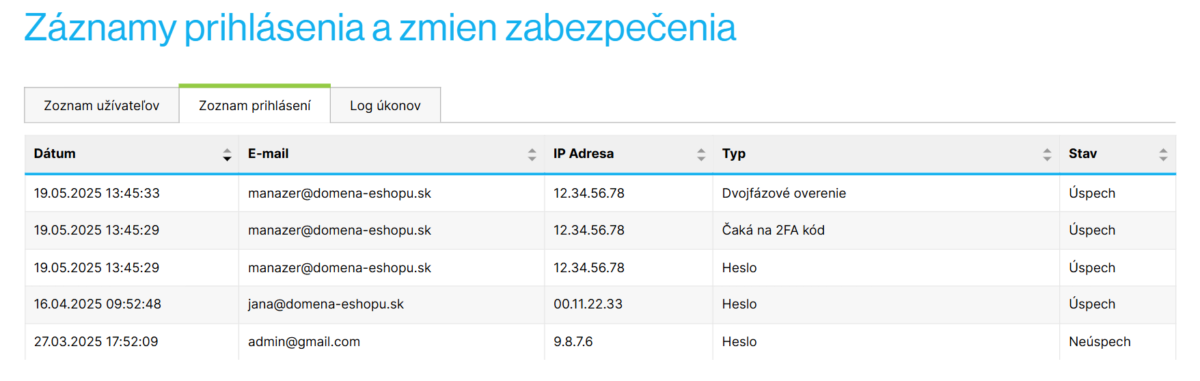Click the E-mail column header
Viewport: 1200px width, 381px height.
392,155
